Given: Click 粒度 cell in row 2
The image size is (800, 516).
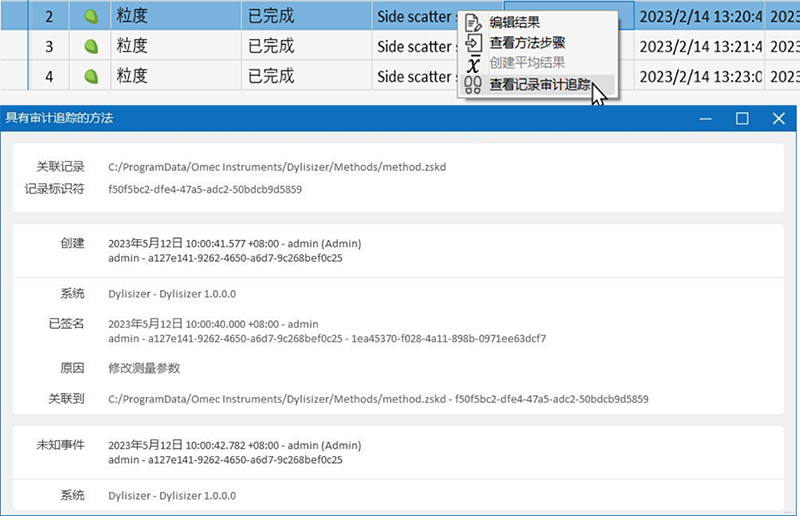Looking at the screenshot, I should tap(176, 16).
